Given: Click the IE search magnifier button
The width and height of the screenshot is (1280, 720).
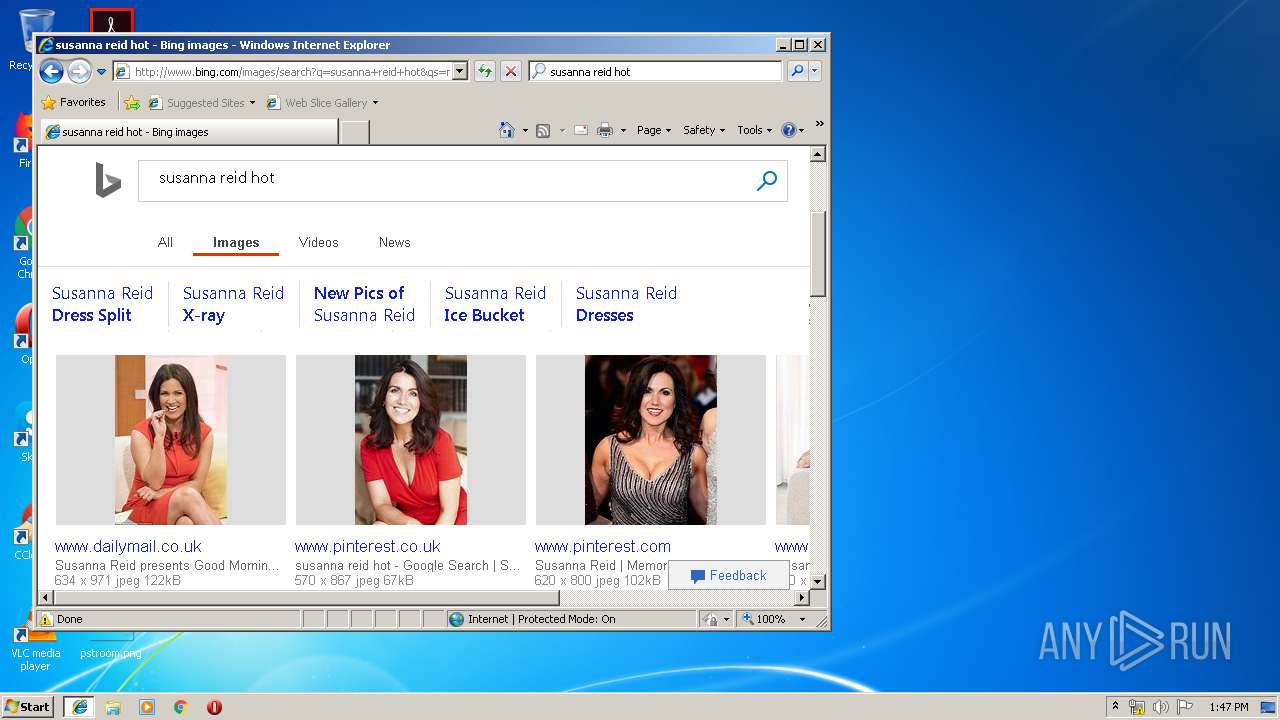Looking at the screenshot, I should (797, 71).
